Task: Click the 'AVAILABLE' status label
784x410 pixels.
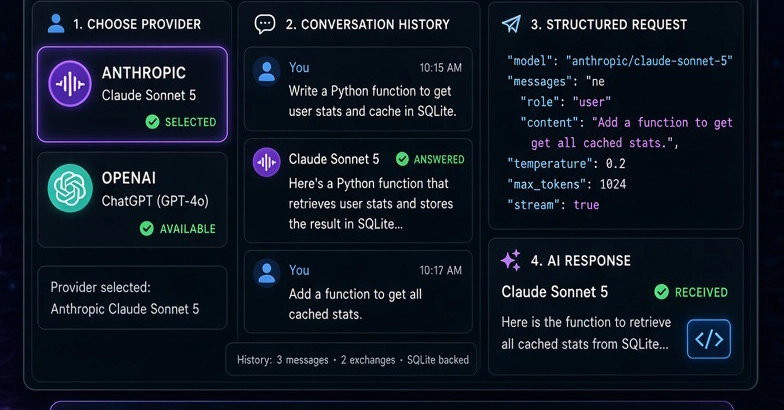Action: tap(188, 229)
